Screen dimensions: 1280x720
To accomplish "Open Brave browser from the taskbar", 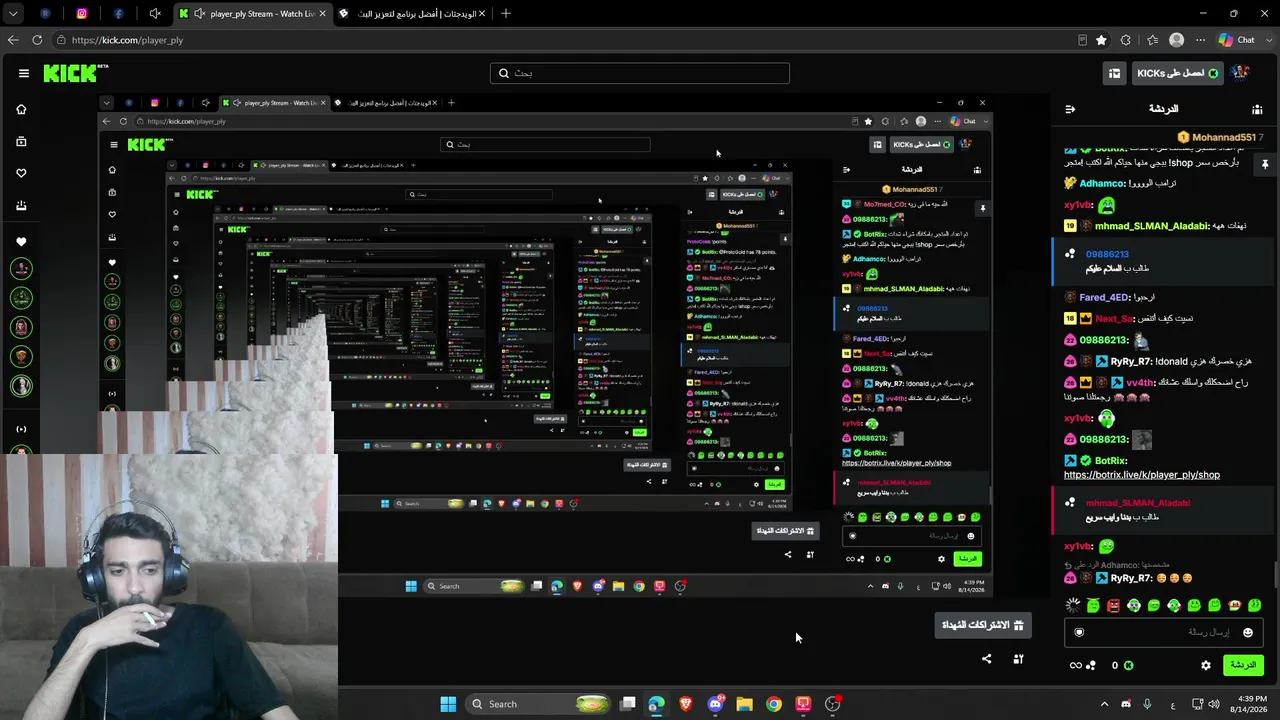I will tap(686, 704).
